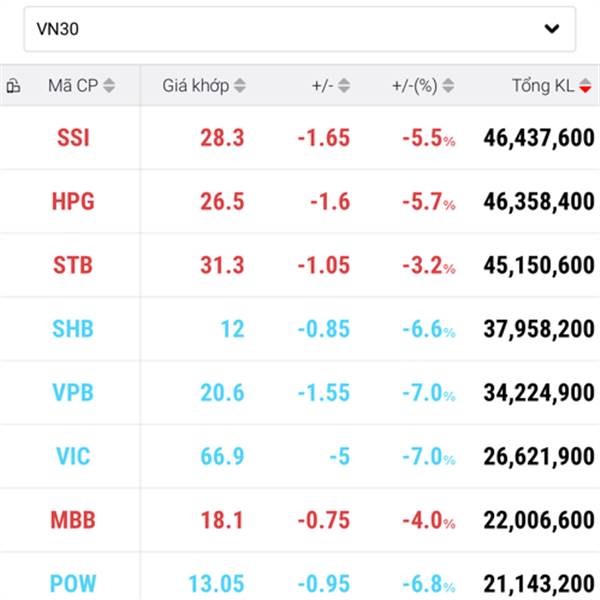
Task: Open the MBB stock symbol
Action: [73, 520]
